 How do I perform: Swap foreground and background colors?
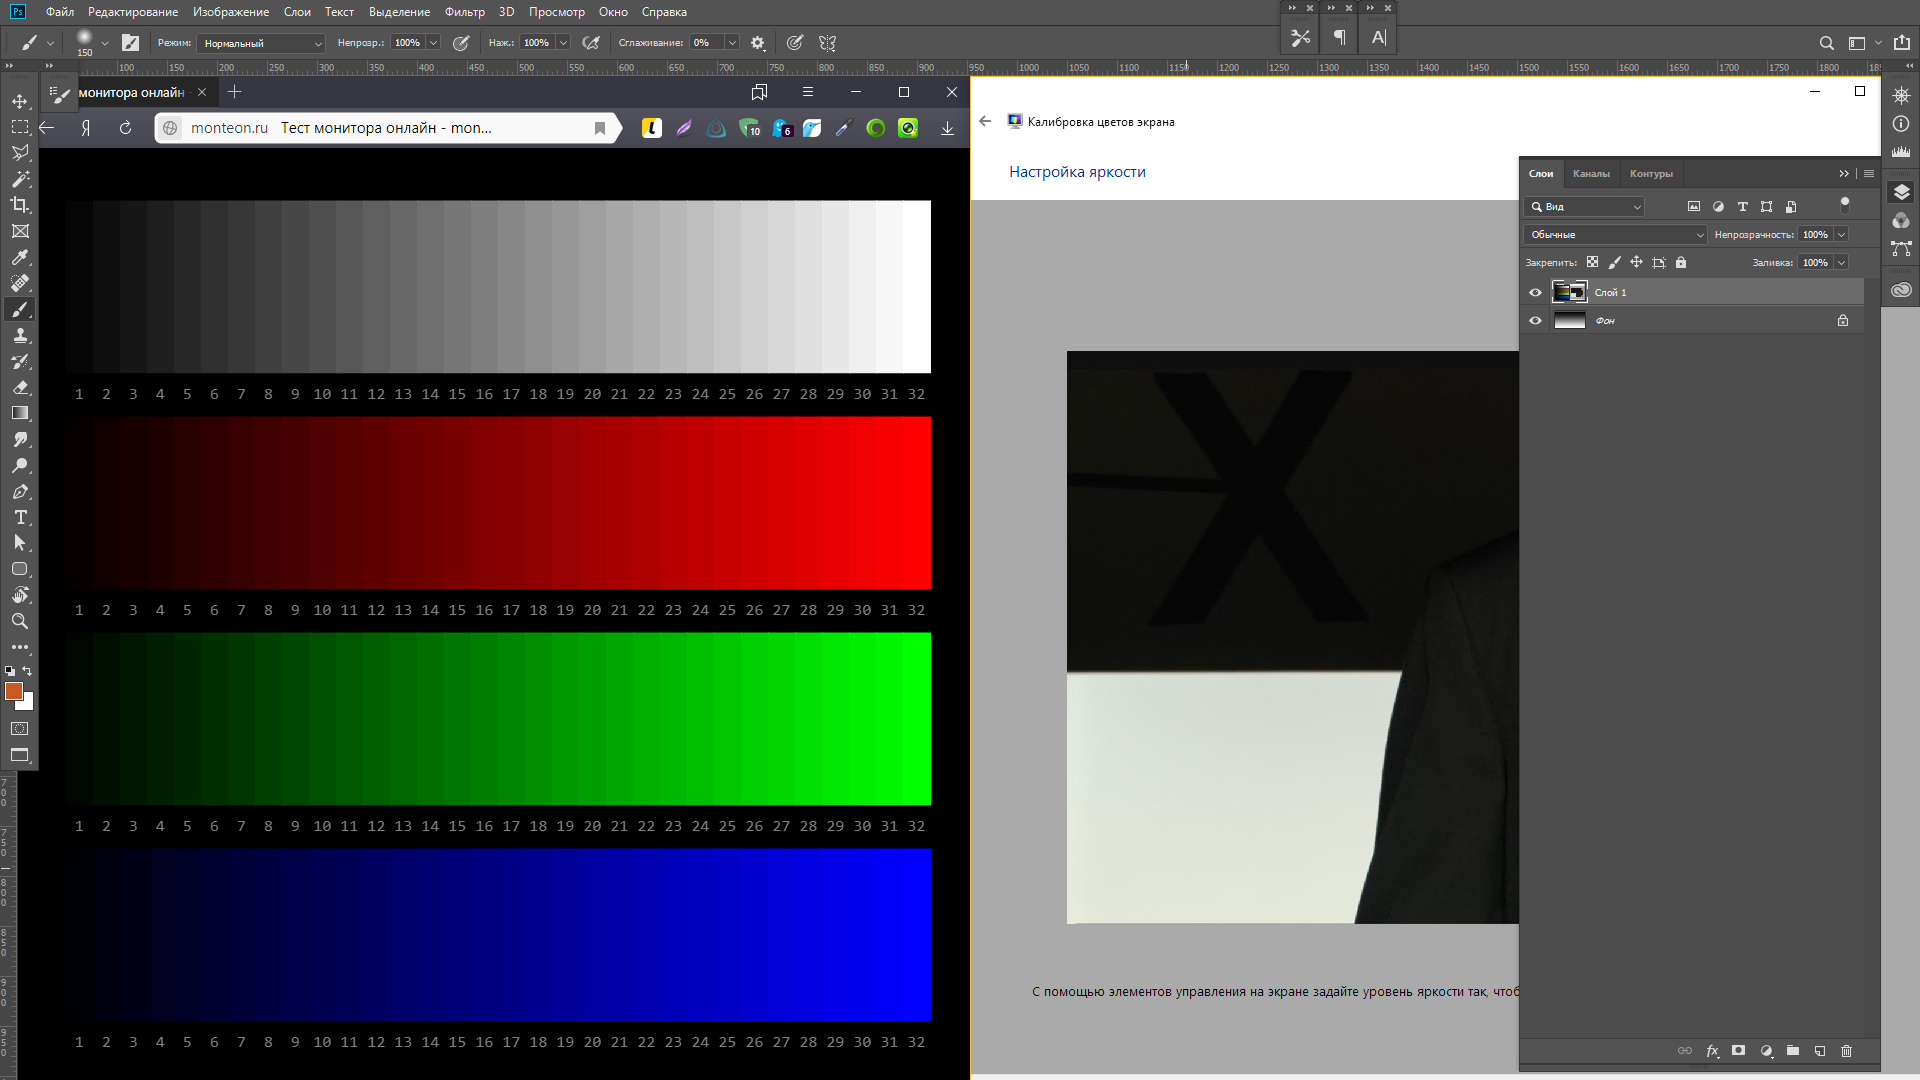pos(28,671)
